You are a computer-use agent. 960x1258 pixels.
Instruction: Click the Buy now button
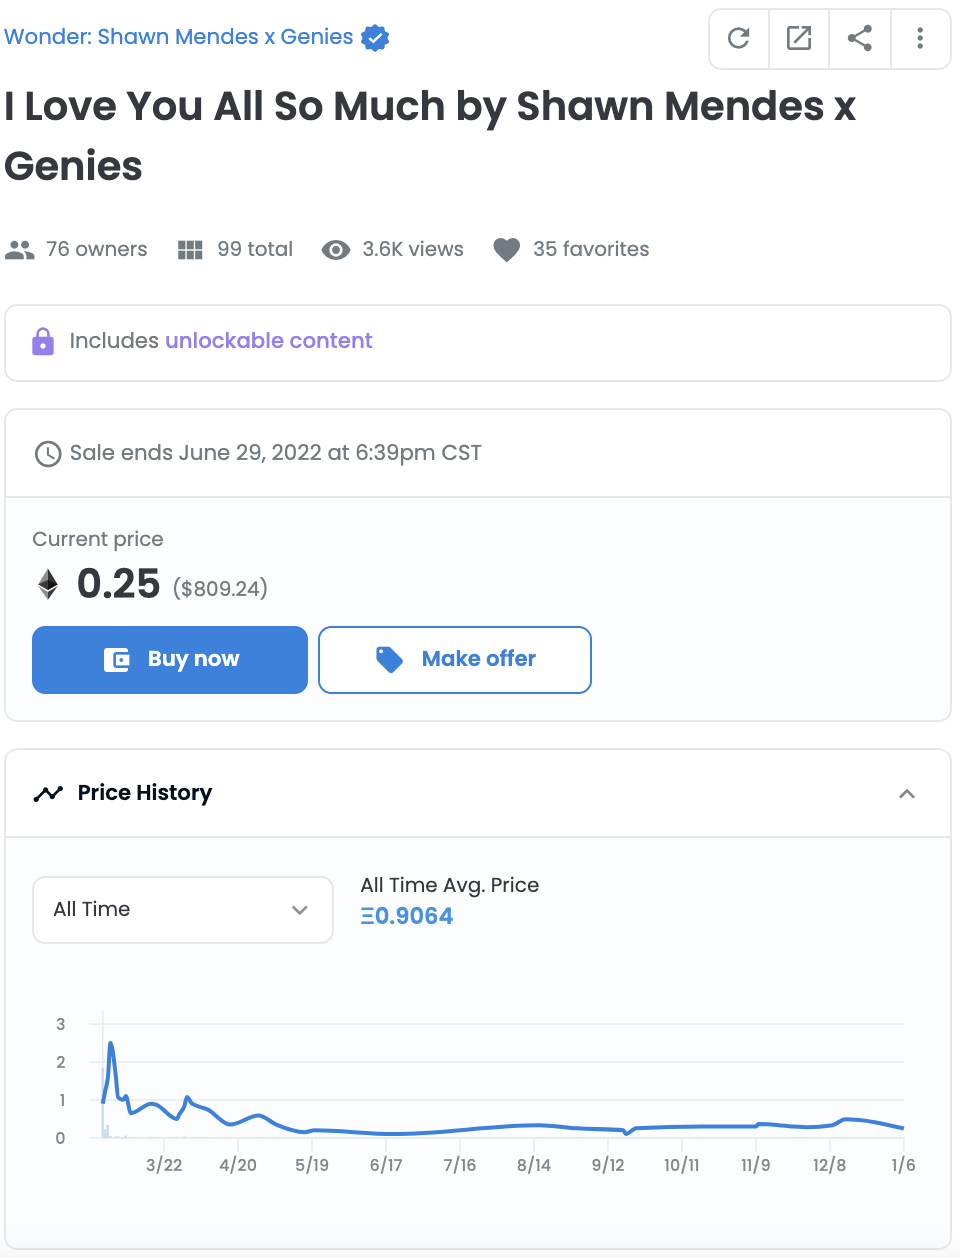[170, 660]
